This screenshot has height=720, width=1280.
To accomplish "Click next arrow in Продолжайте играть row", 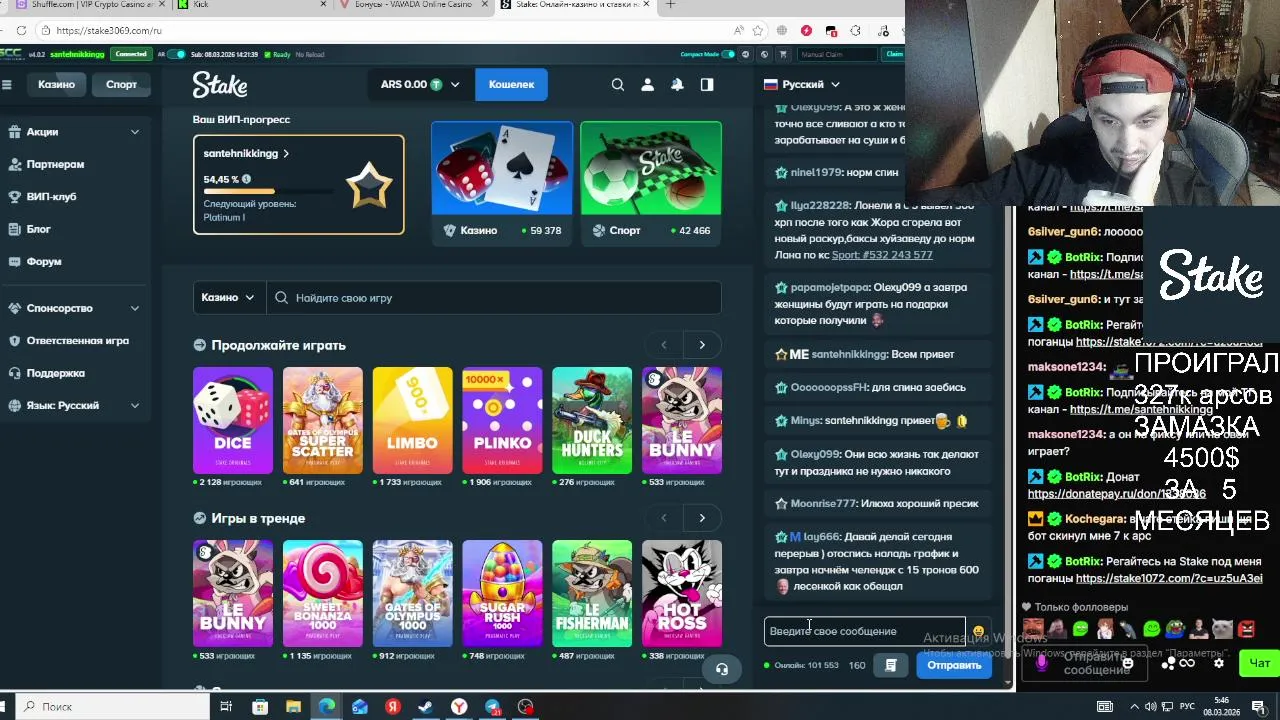I will click(x=702, y=345).
